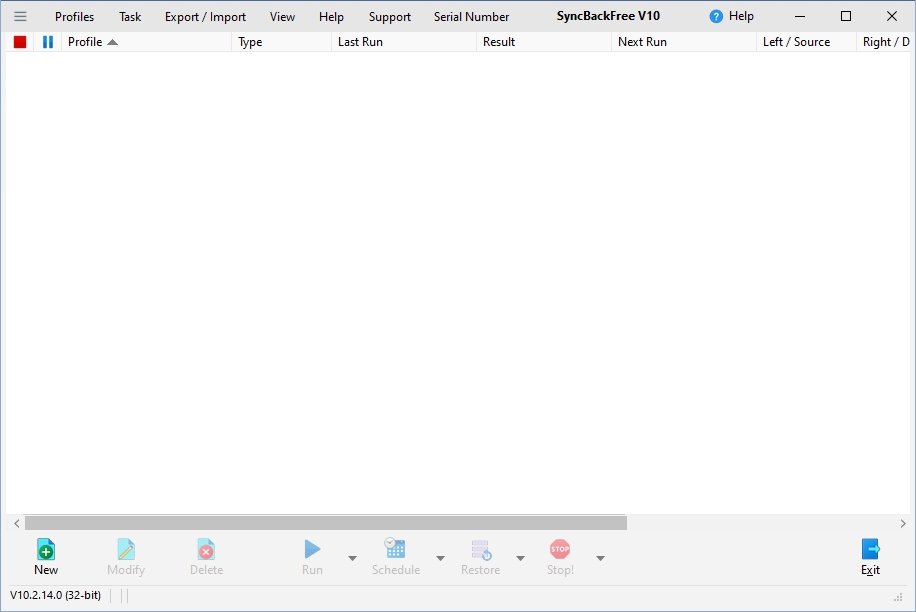
Task: Open the Stop! dropdown arrow
Action: coord(600,558)
